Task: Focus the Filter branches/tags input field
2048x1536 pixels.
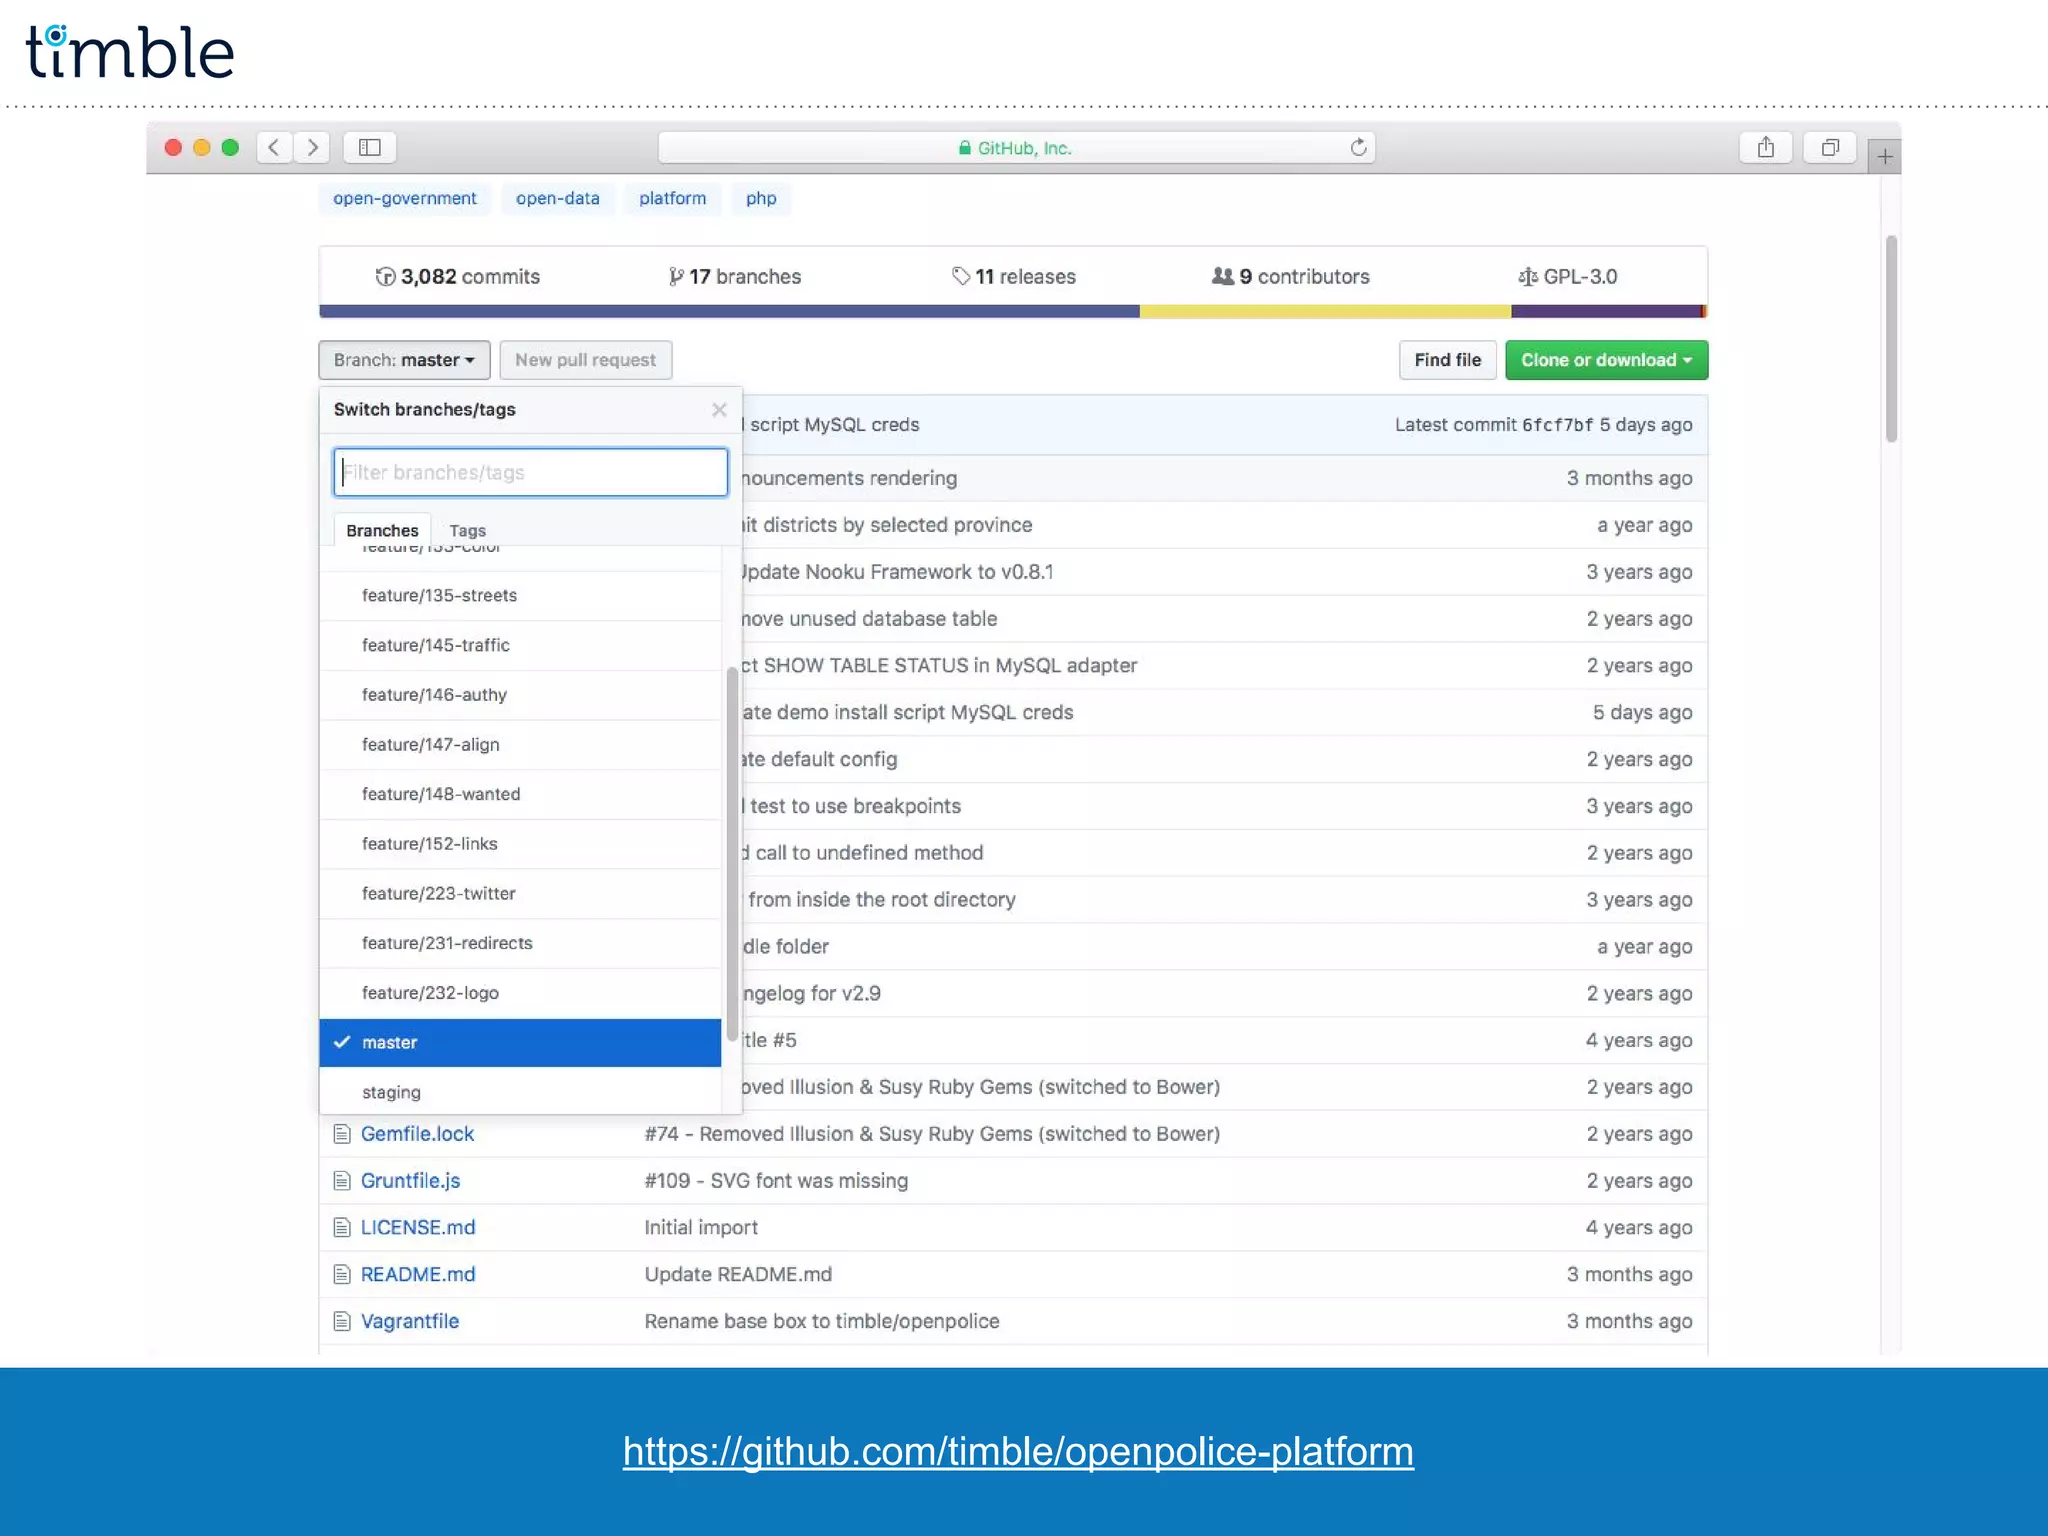Action: pos(530,473)
